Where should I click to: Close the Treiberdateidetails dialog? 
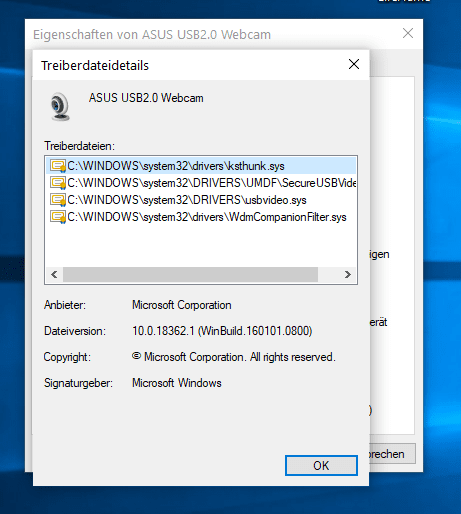click(354, 64)
